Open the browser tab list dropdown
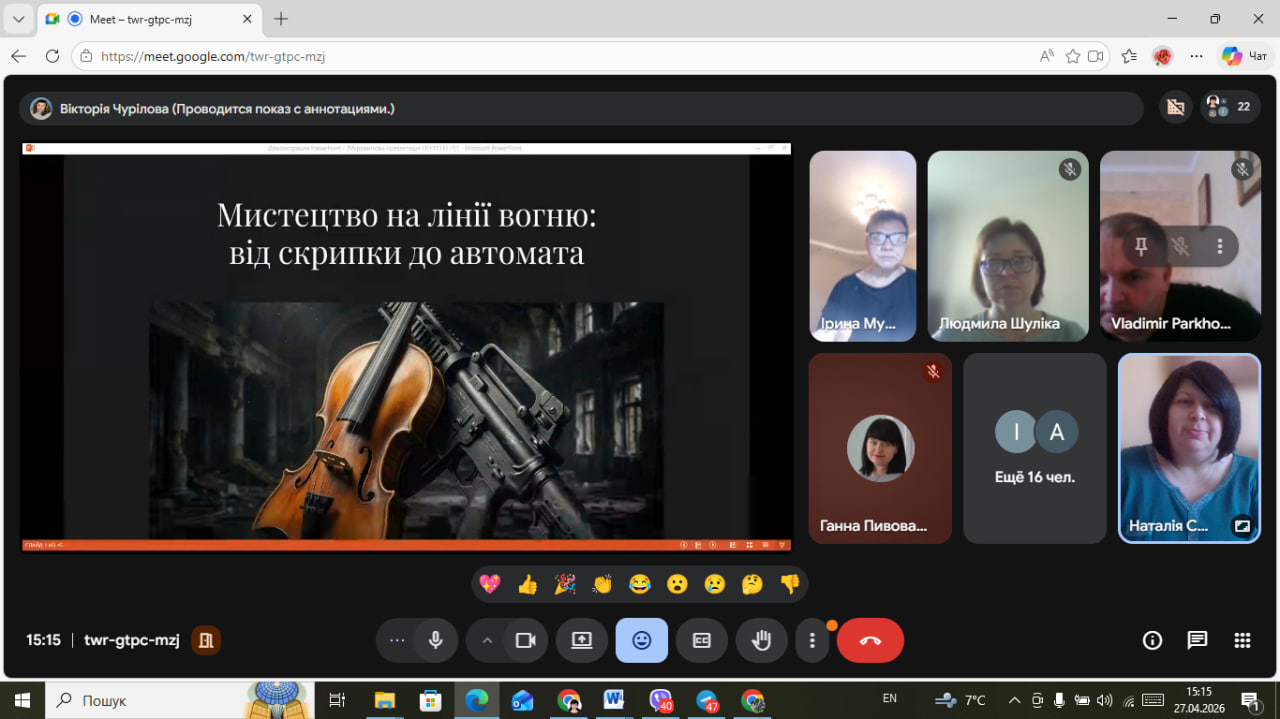The image size is (1280, 719). click(18, 19)
